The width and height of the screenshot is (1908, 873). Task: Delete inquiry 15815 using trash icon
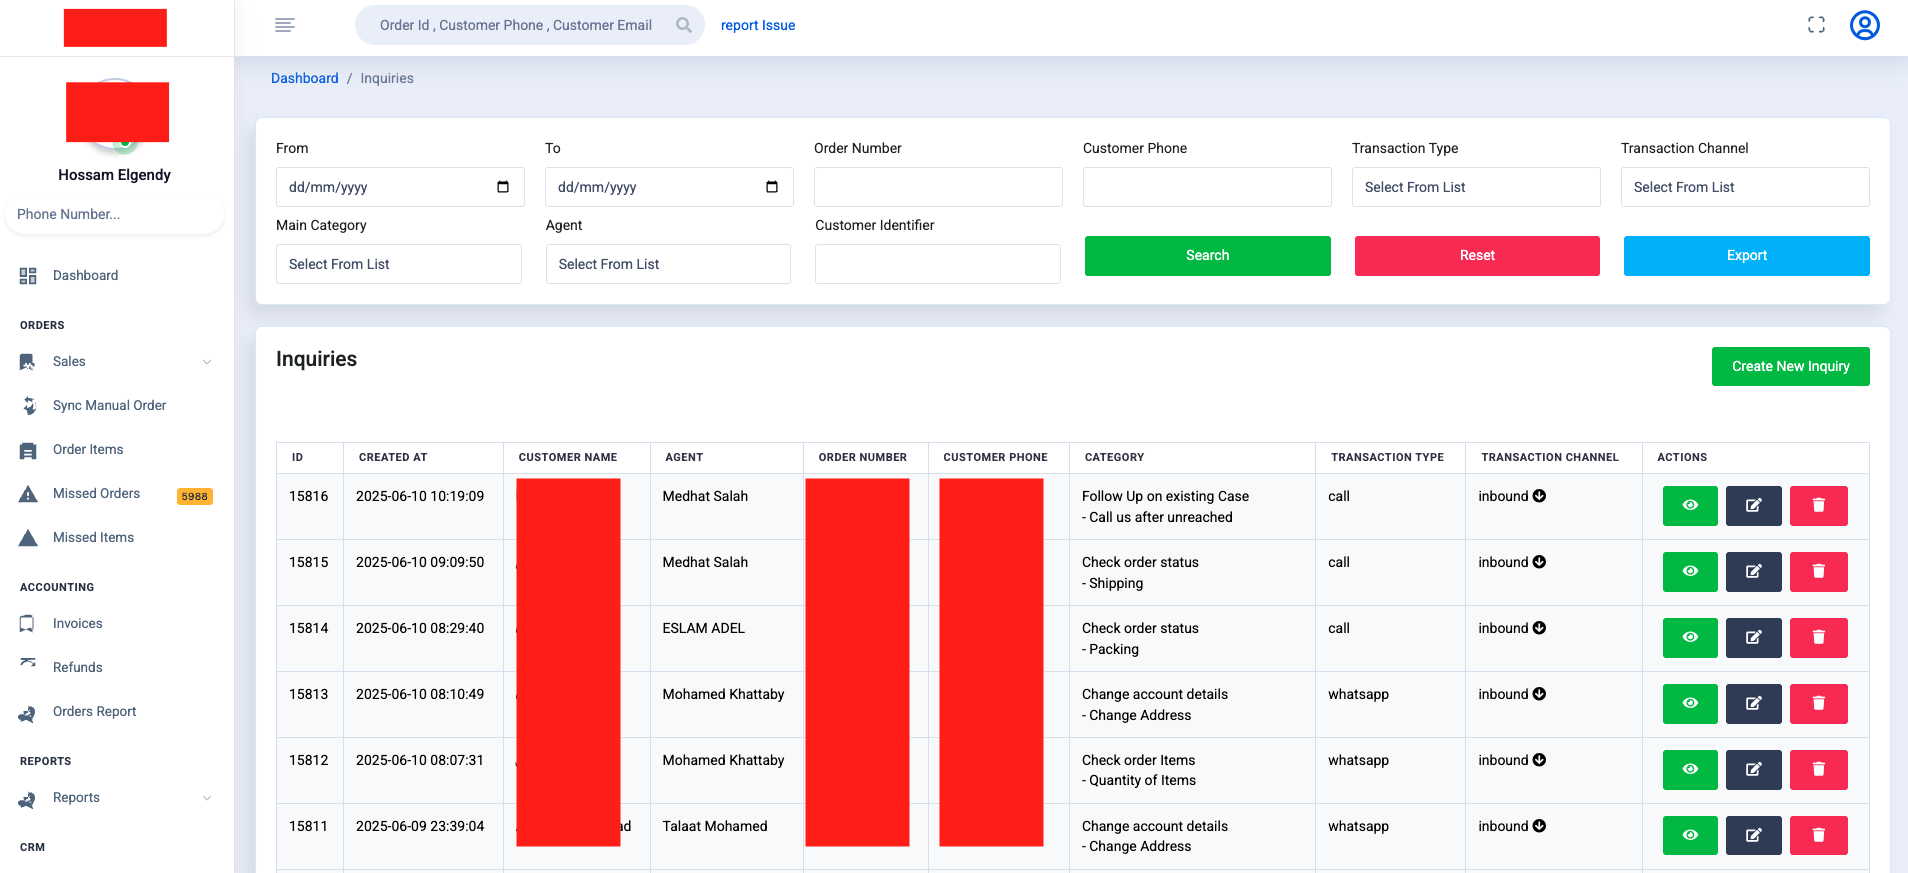click(x=1818, y=572)
